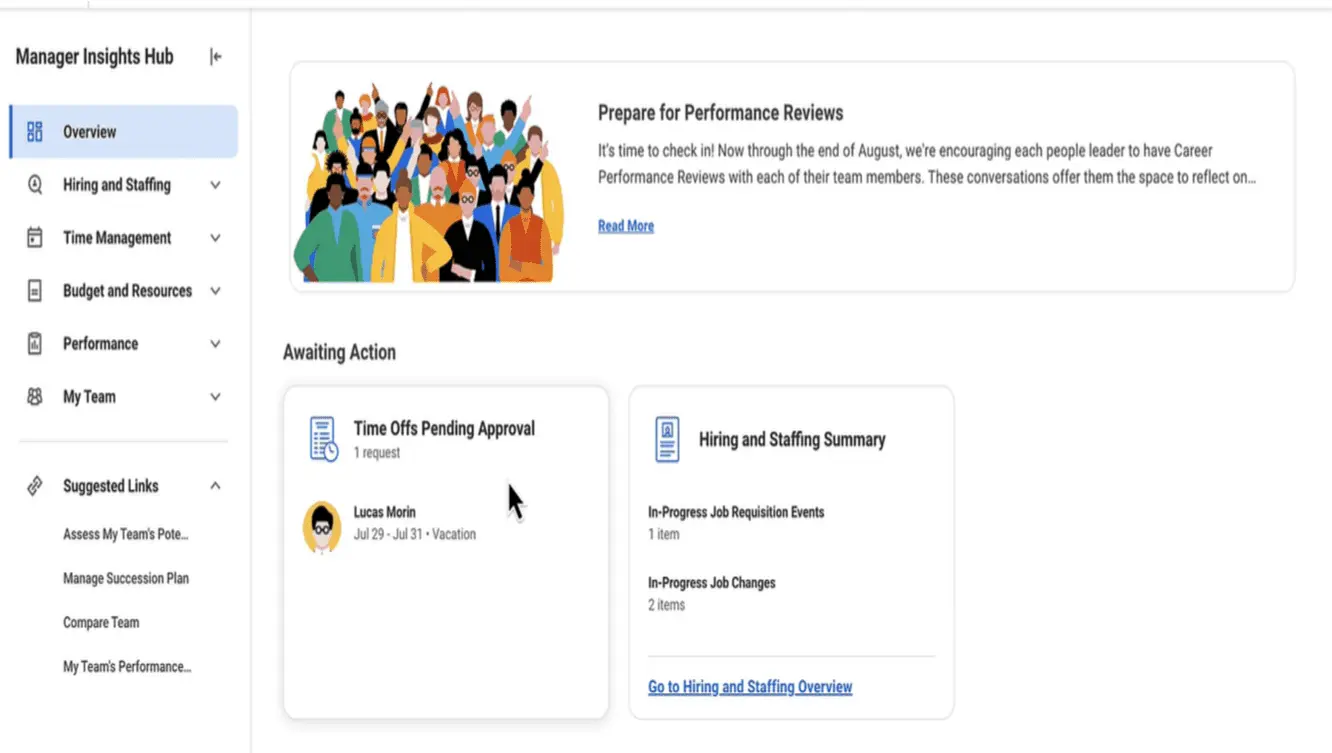
Task: Open Go to Hiring and Staffing Overview
Action: [x=750, y=687]
